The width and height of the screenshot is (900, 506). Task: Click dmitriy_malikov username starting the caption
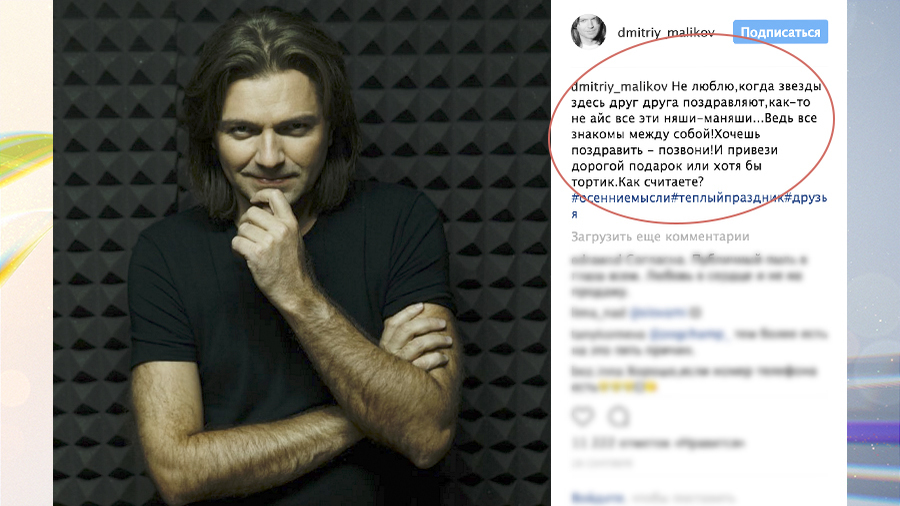pos(619,87)
